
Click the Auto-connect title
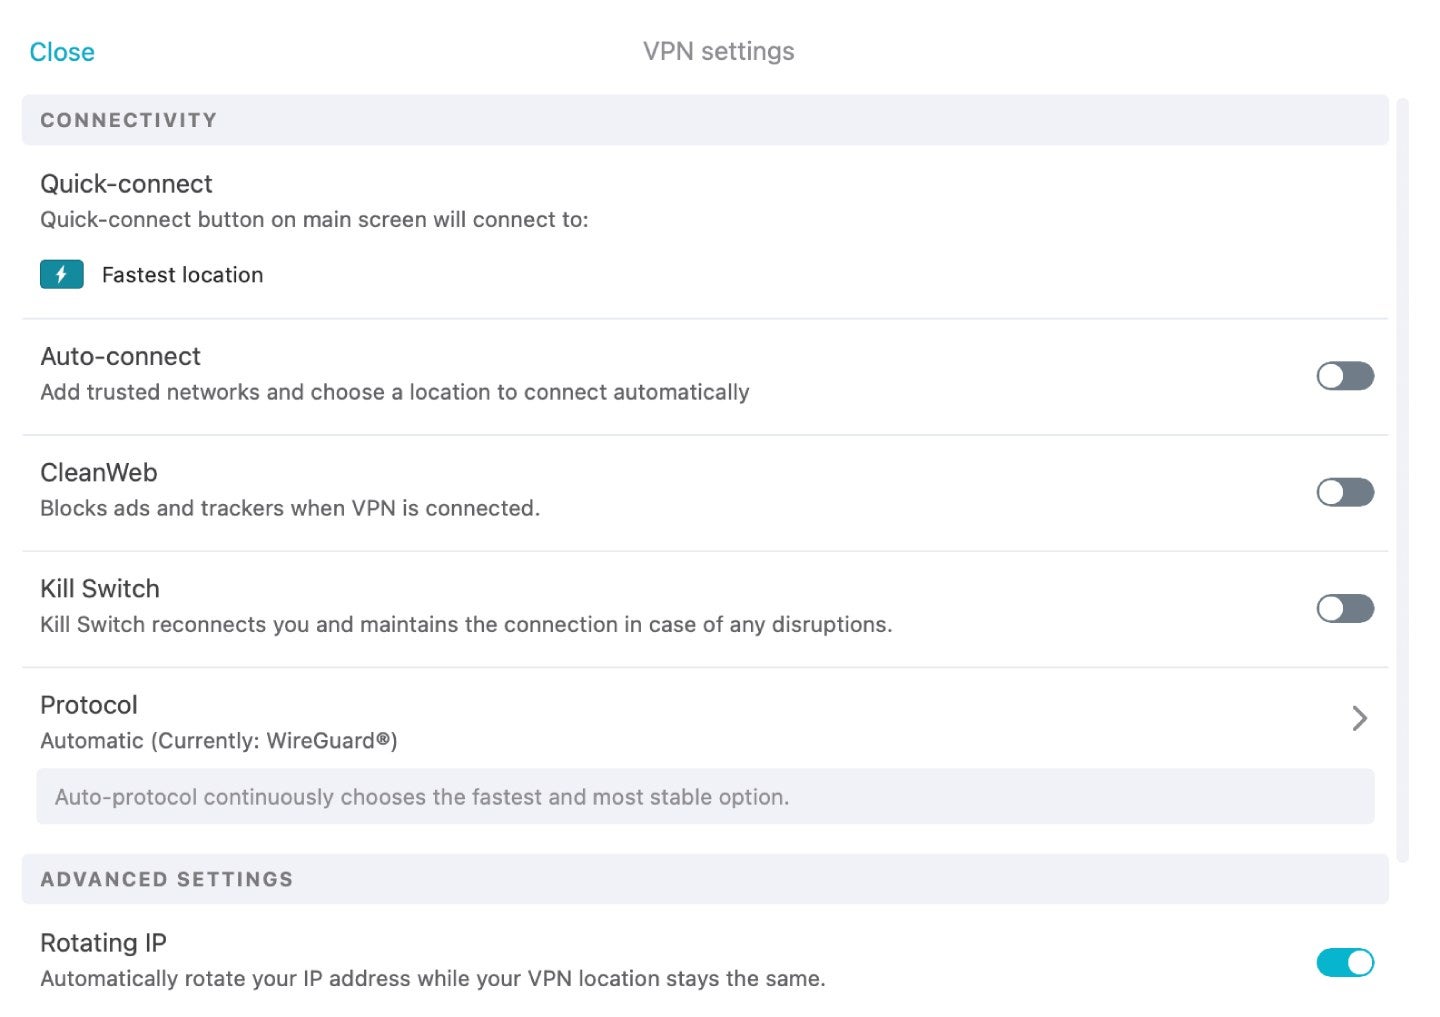(x=120, y=356)
